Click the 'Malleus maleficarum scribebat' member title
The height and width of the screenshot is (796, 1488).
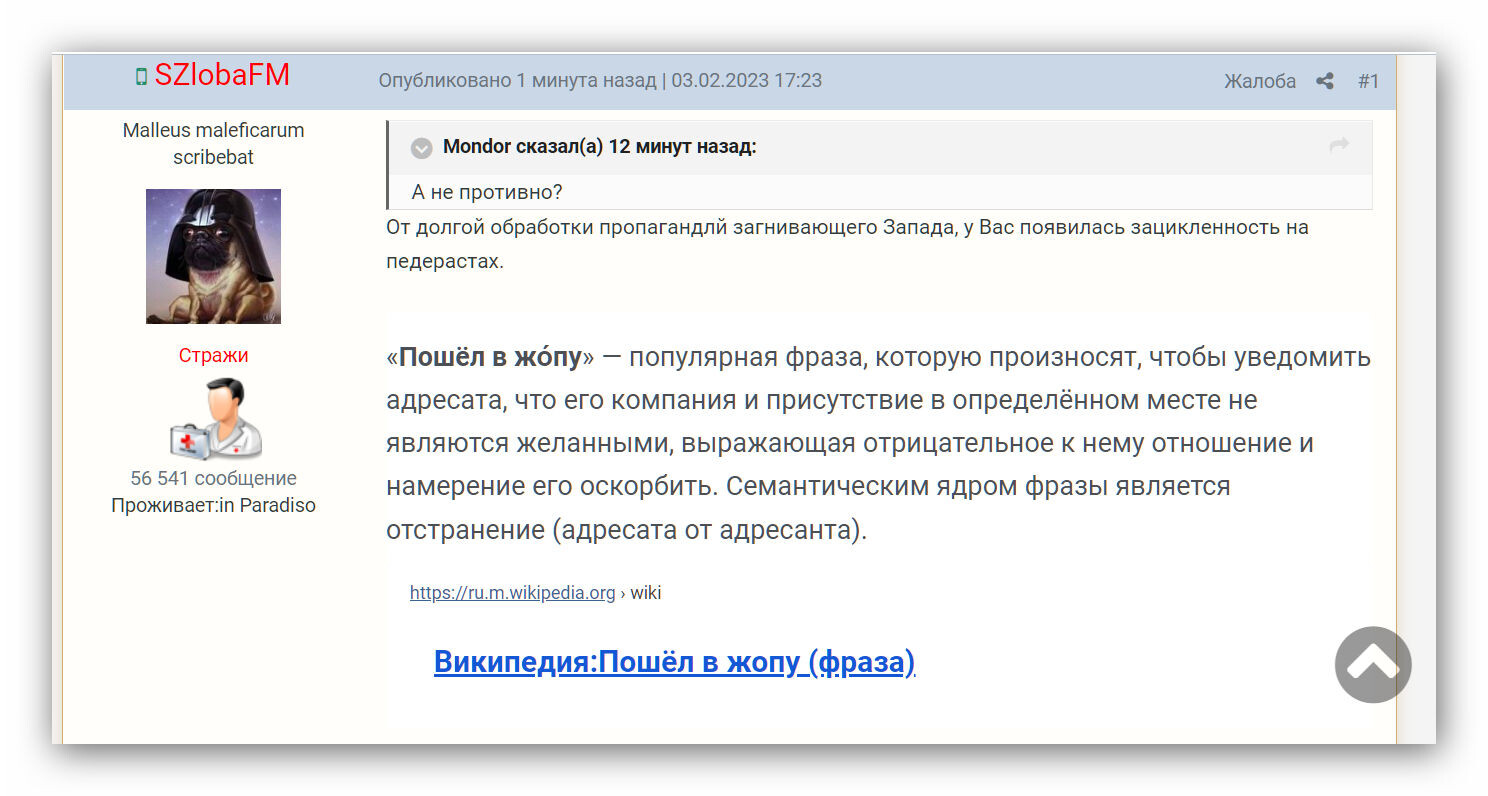click(x=213, y=143)
